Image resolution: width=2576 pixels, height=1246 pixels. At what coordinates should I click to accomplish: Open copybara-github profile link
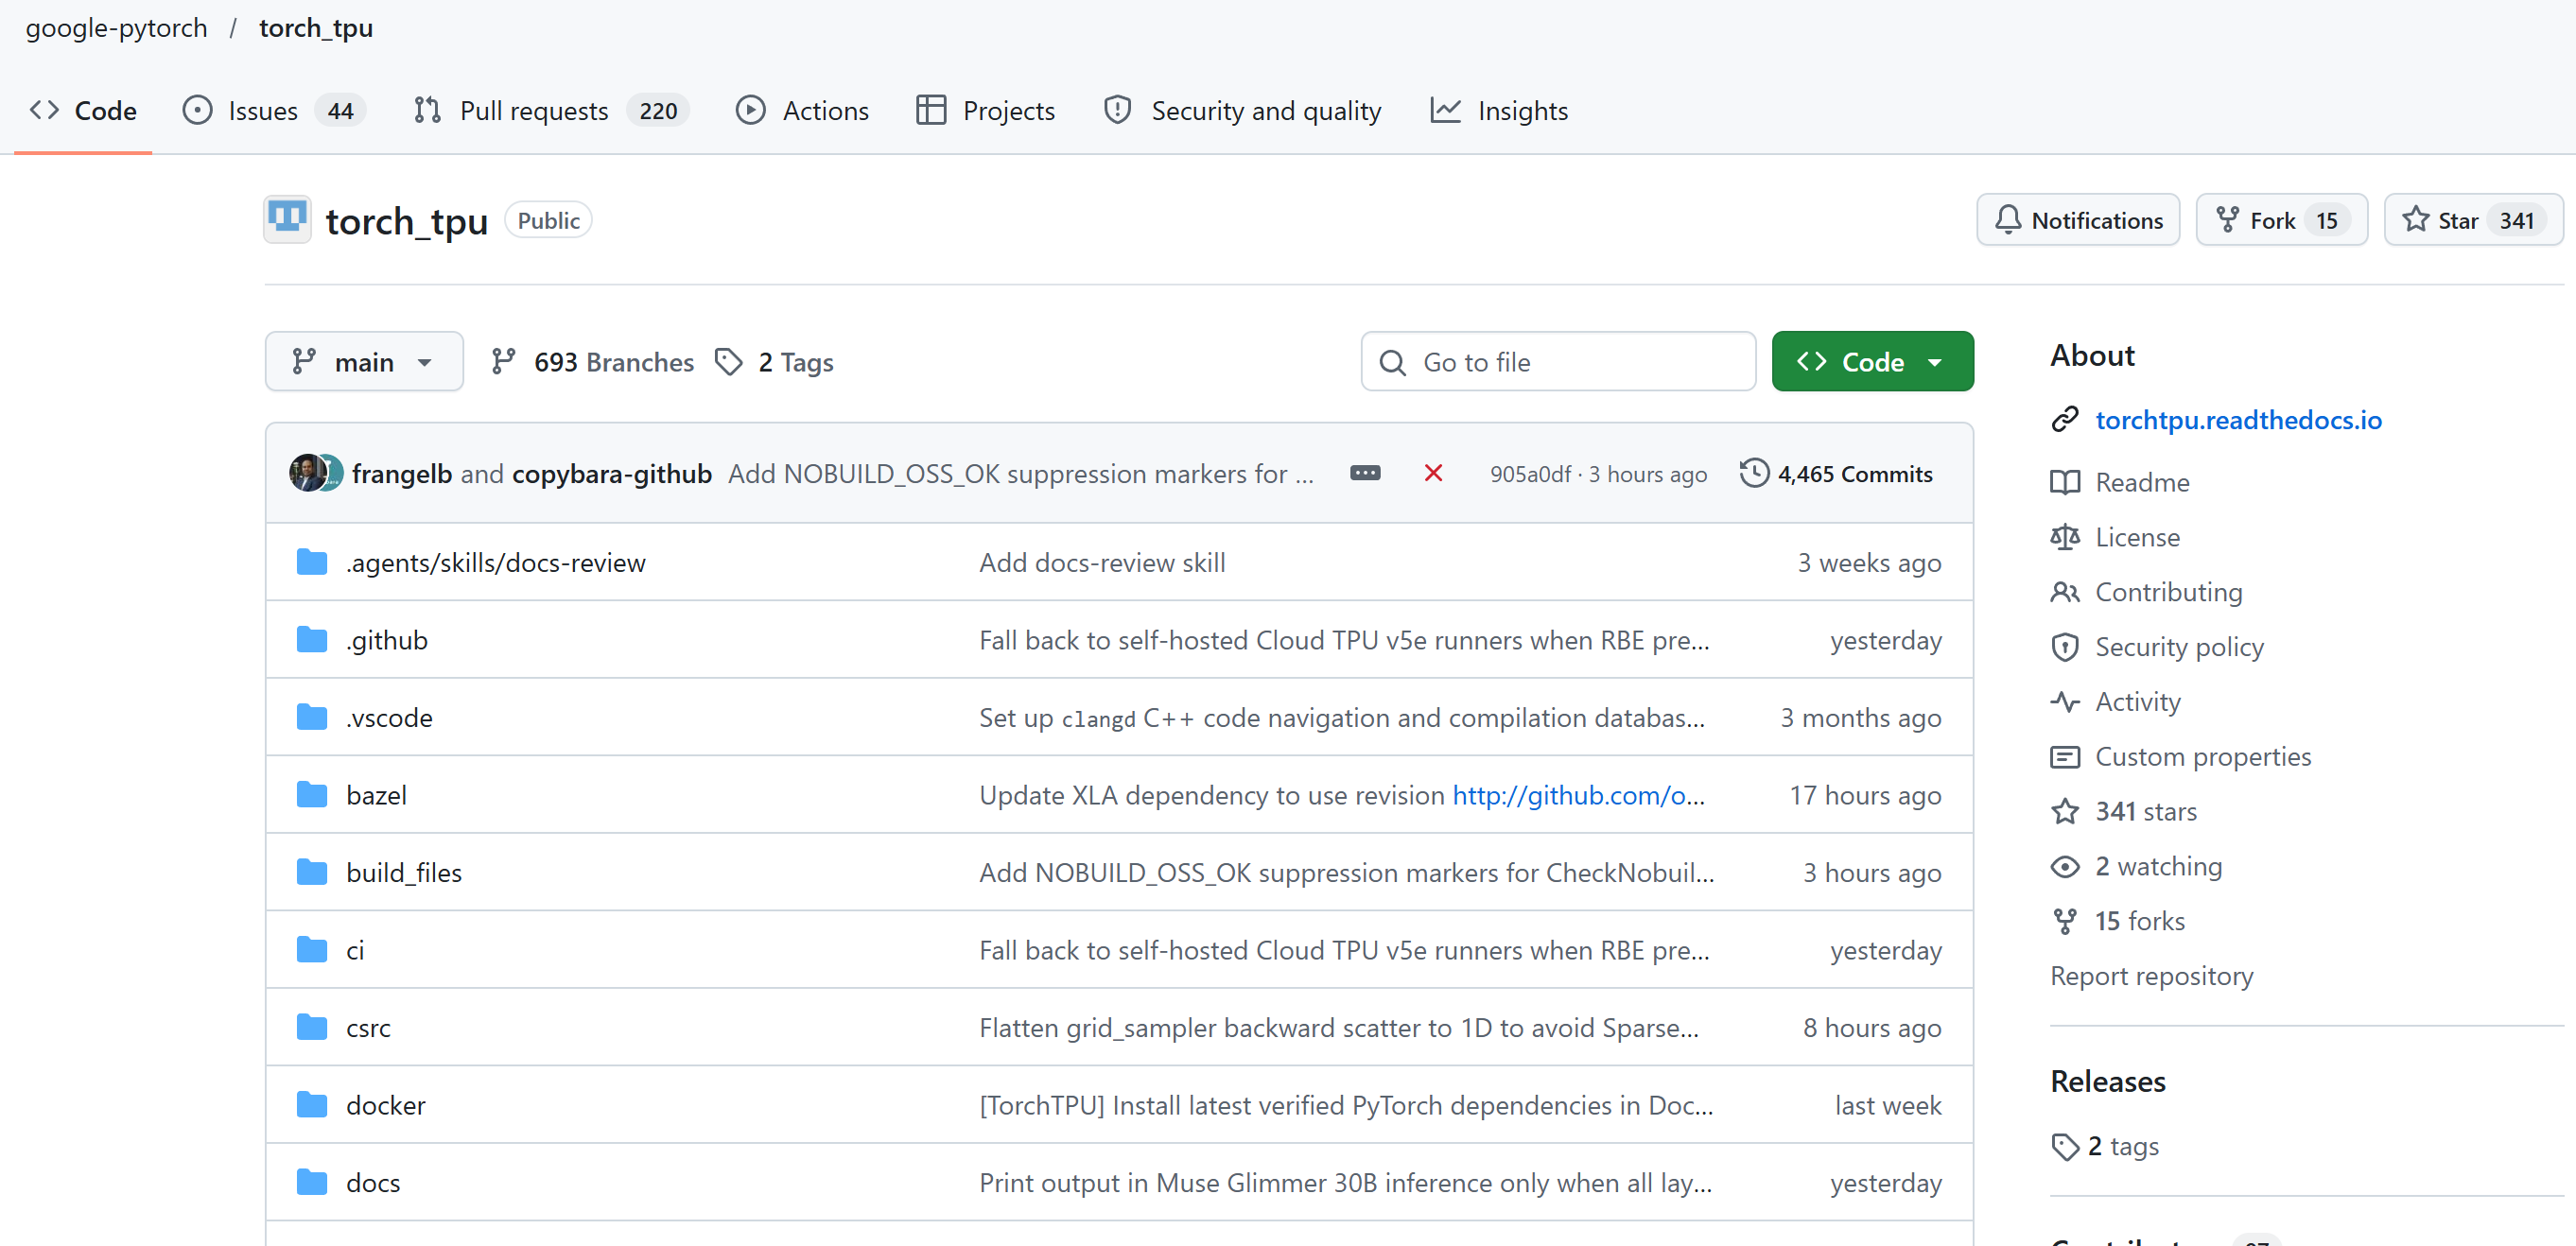point(612,473)
